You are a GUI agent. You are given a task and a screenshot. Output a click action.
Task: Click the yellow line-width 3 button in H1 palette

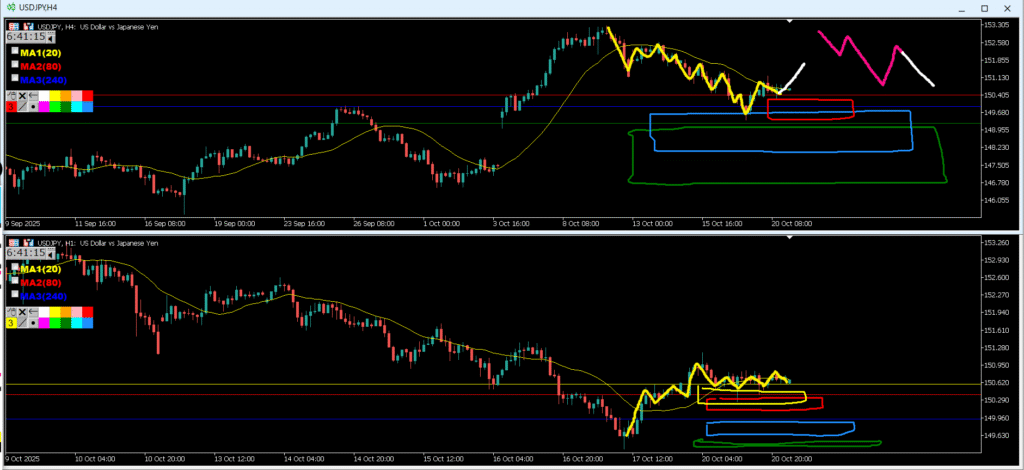(11, 323)
